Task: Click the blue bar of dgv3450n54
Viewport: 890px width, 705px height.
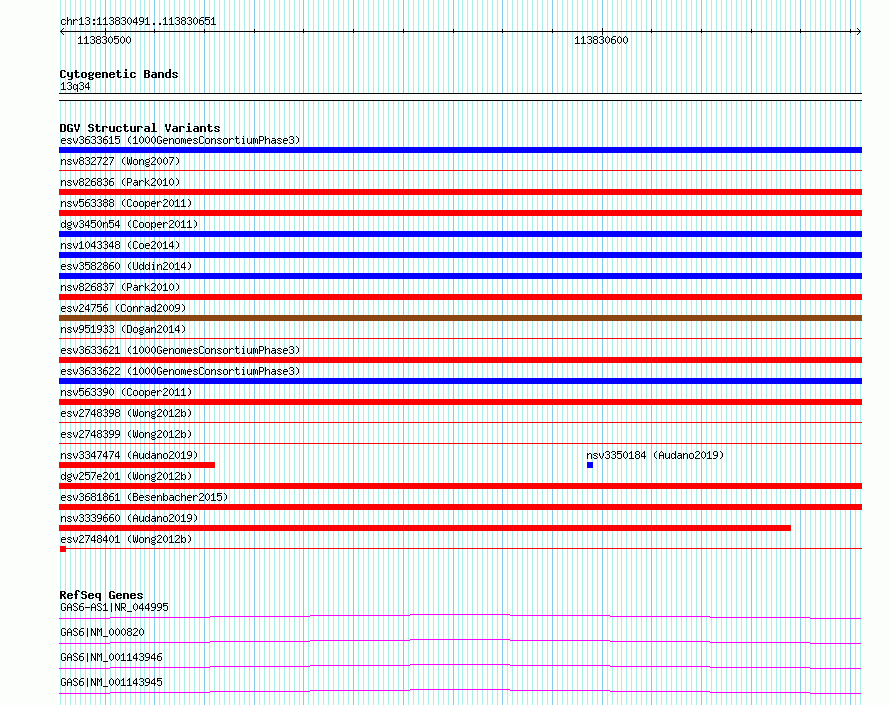Action: pos(460,234)
